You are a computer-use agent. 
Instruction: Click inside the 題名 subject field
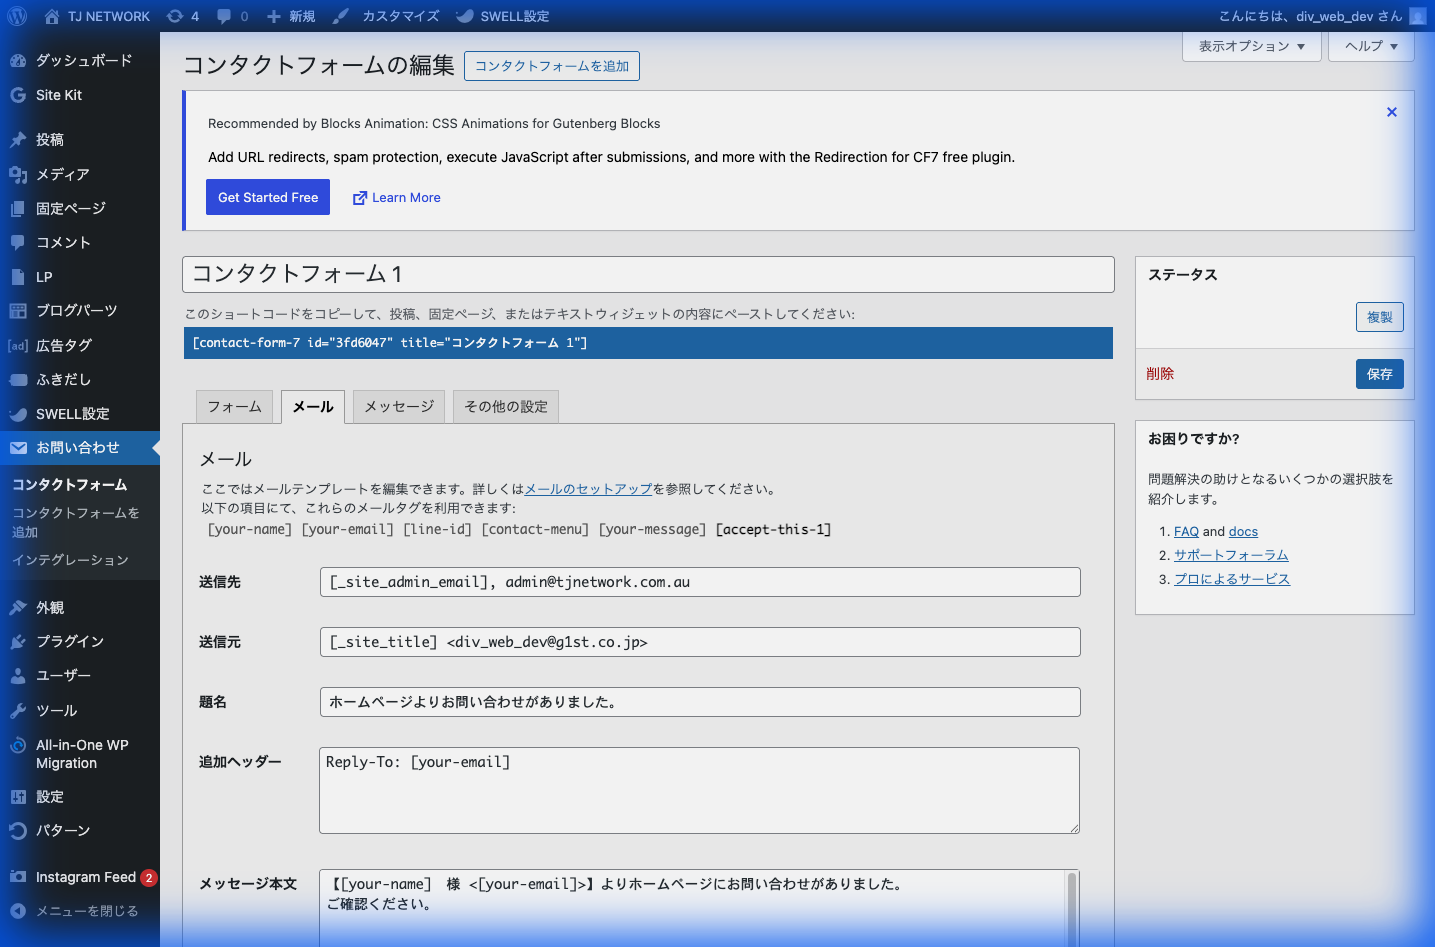[698, 702]
